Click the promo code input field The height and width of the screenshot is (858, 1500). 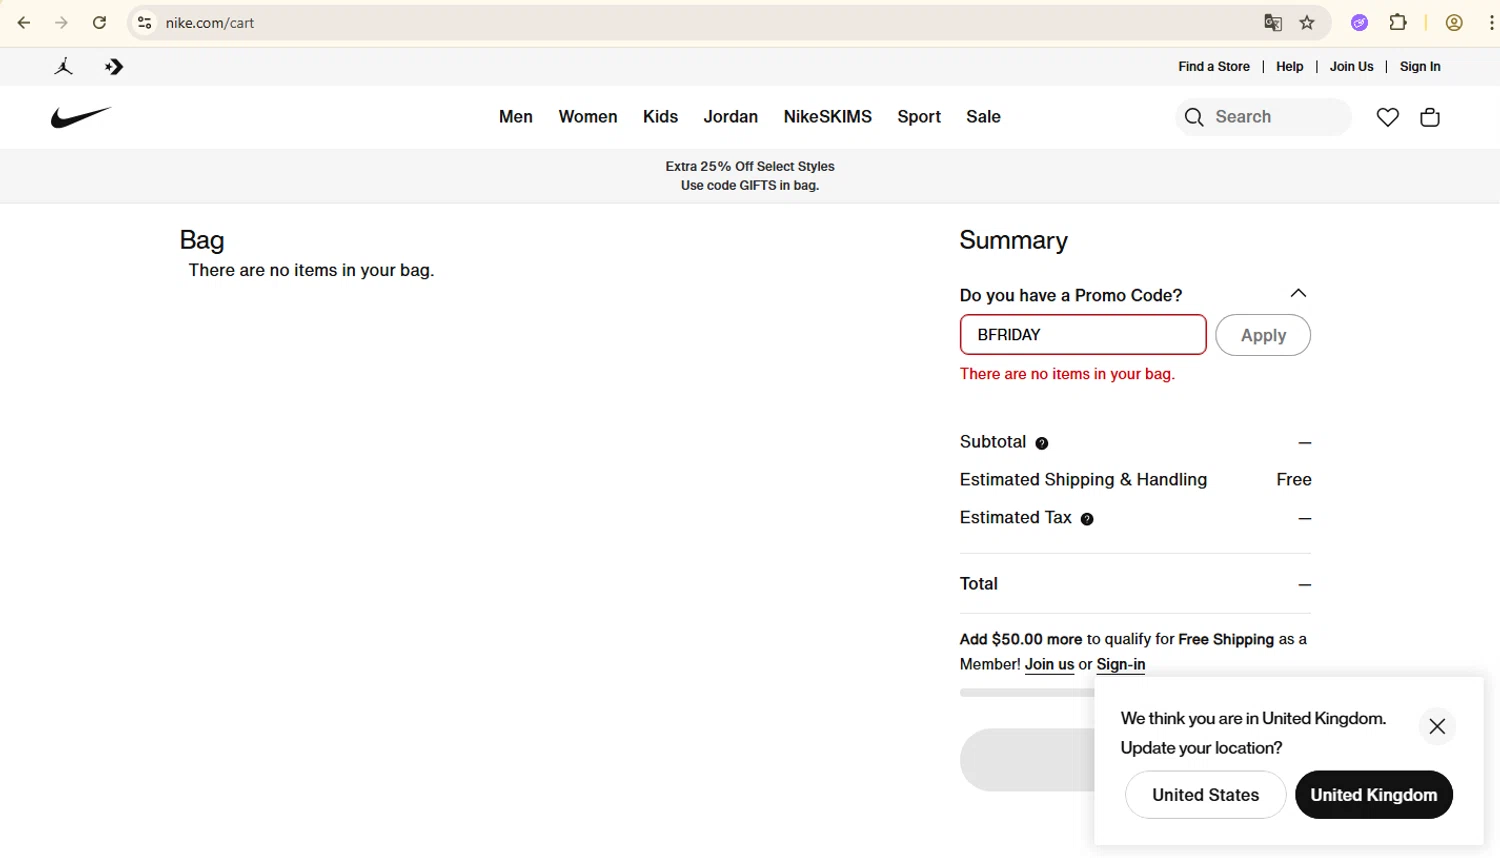[x=1083, y=335]
